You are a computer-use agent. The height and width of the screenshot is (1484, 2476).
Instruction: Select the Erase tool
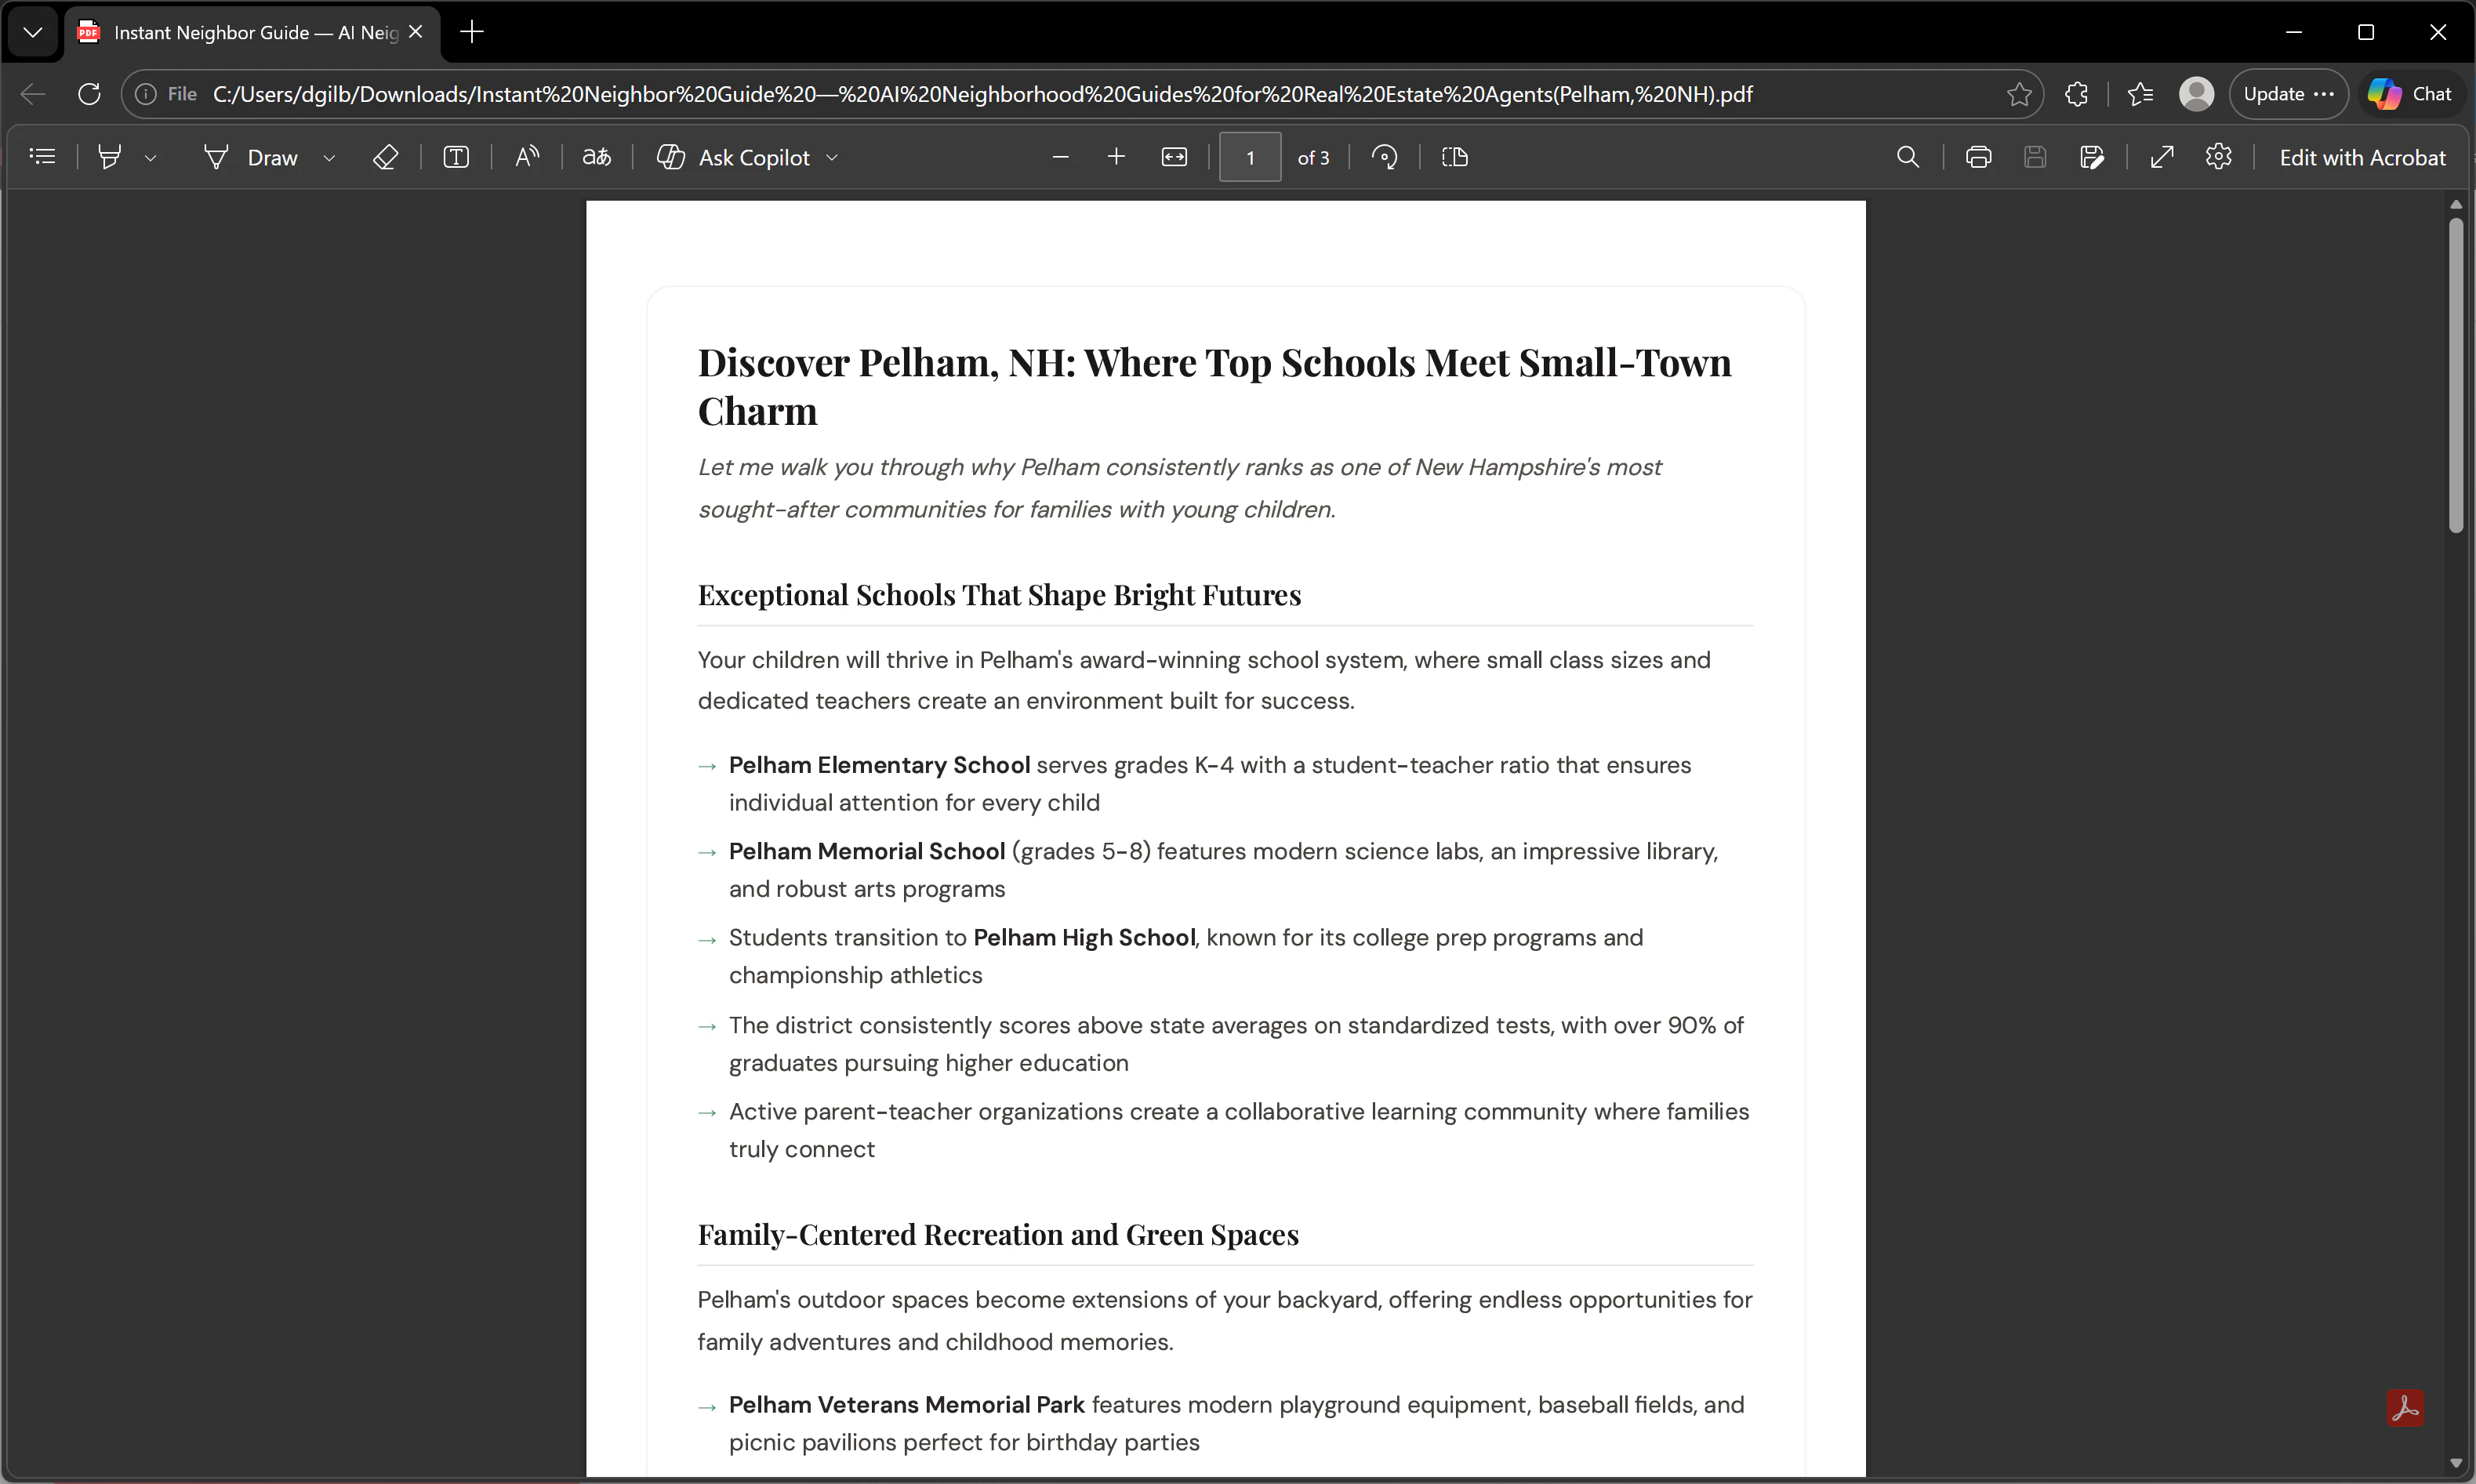click(x=385, y=157)
